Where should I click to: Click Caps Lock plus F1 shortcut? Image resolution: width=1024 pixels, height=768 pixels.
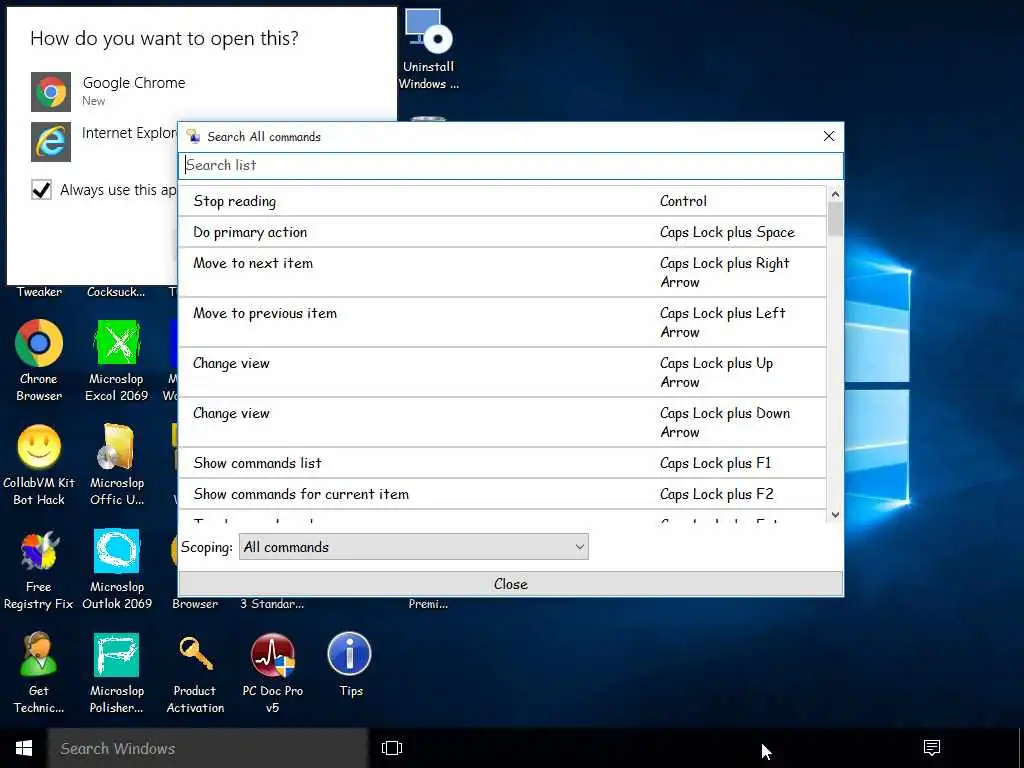coord(715,463)
